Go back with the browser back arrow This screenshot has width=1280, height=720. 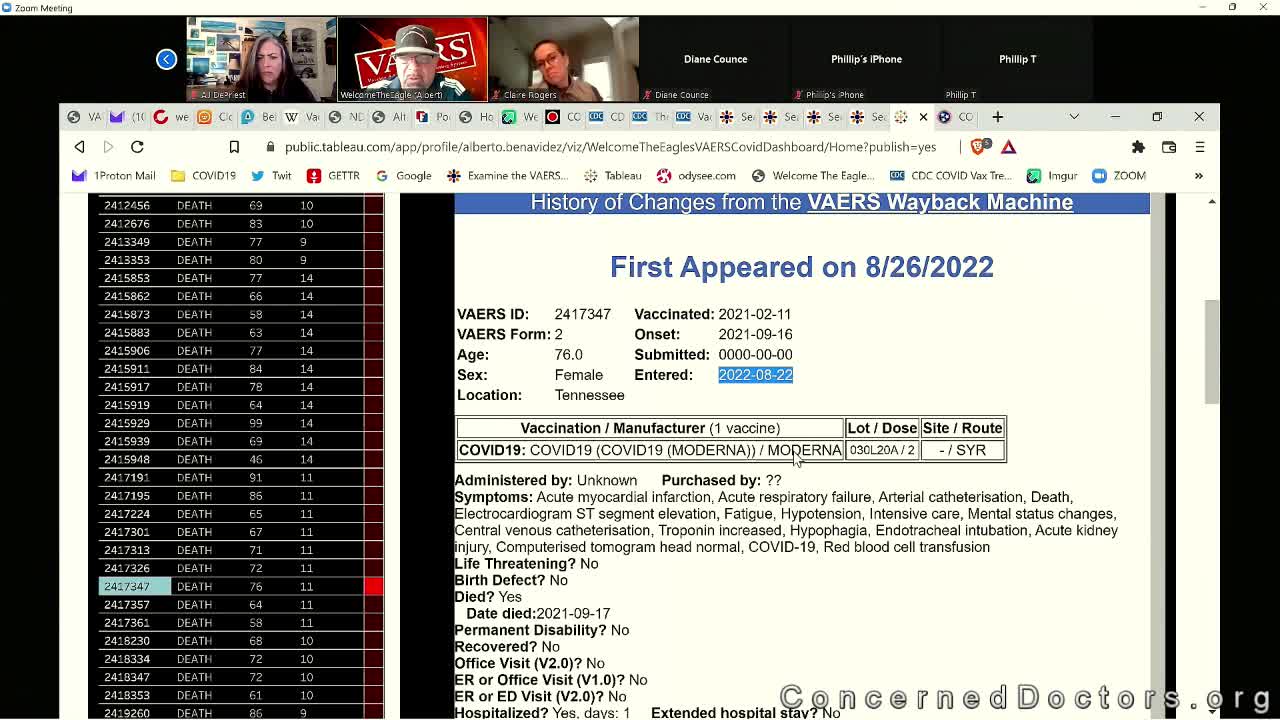[x=79, y=147]
